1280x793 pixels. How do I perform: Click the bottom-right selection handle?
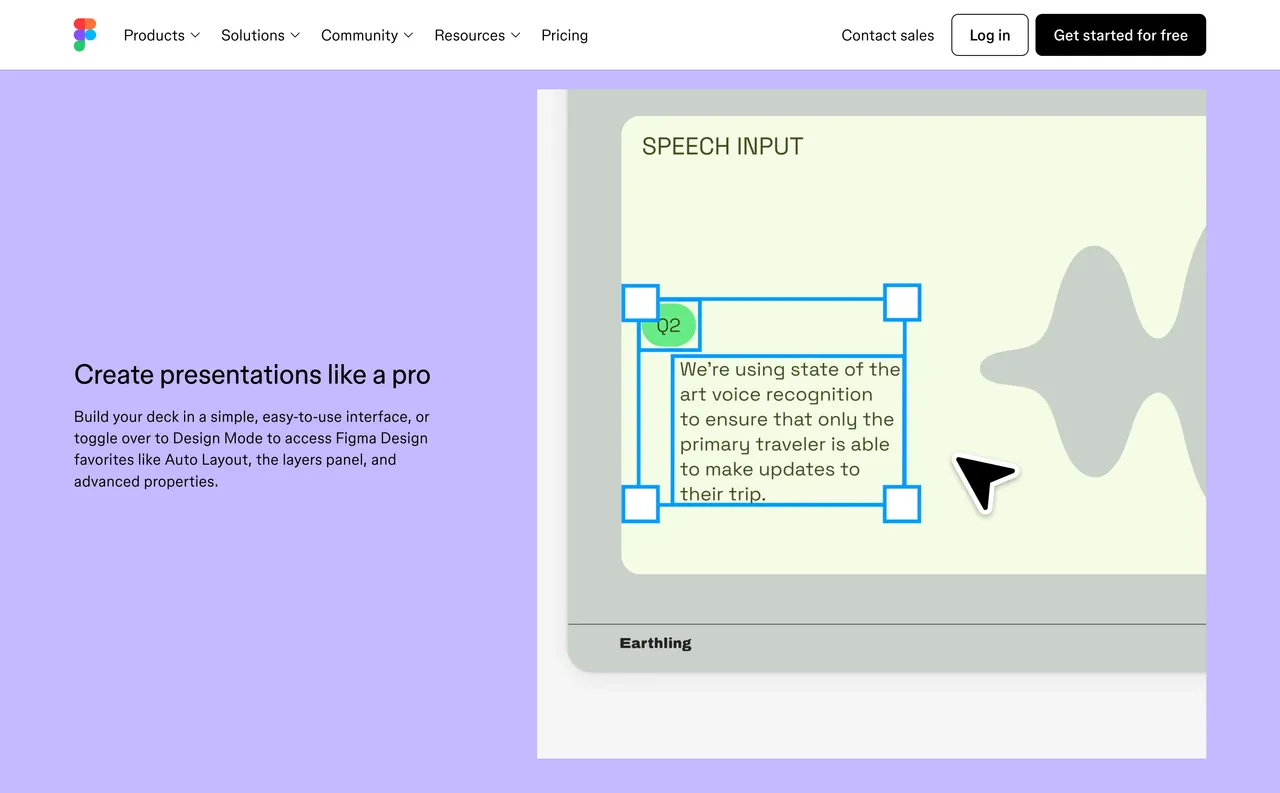pos(902,504)
